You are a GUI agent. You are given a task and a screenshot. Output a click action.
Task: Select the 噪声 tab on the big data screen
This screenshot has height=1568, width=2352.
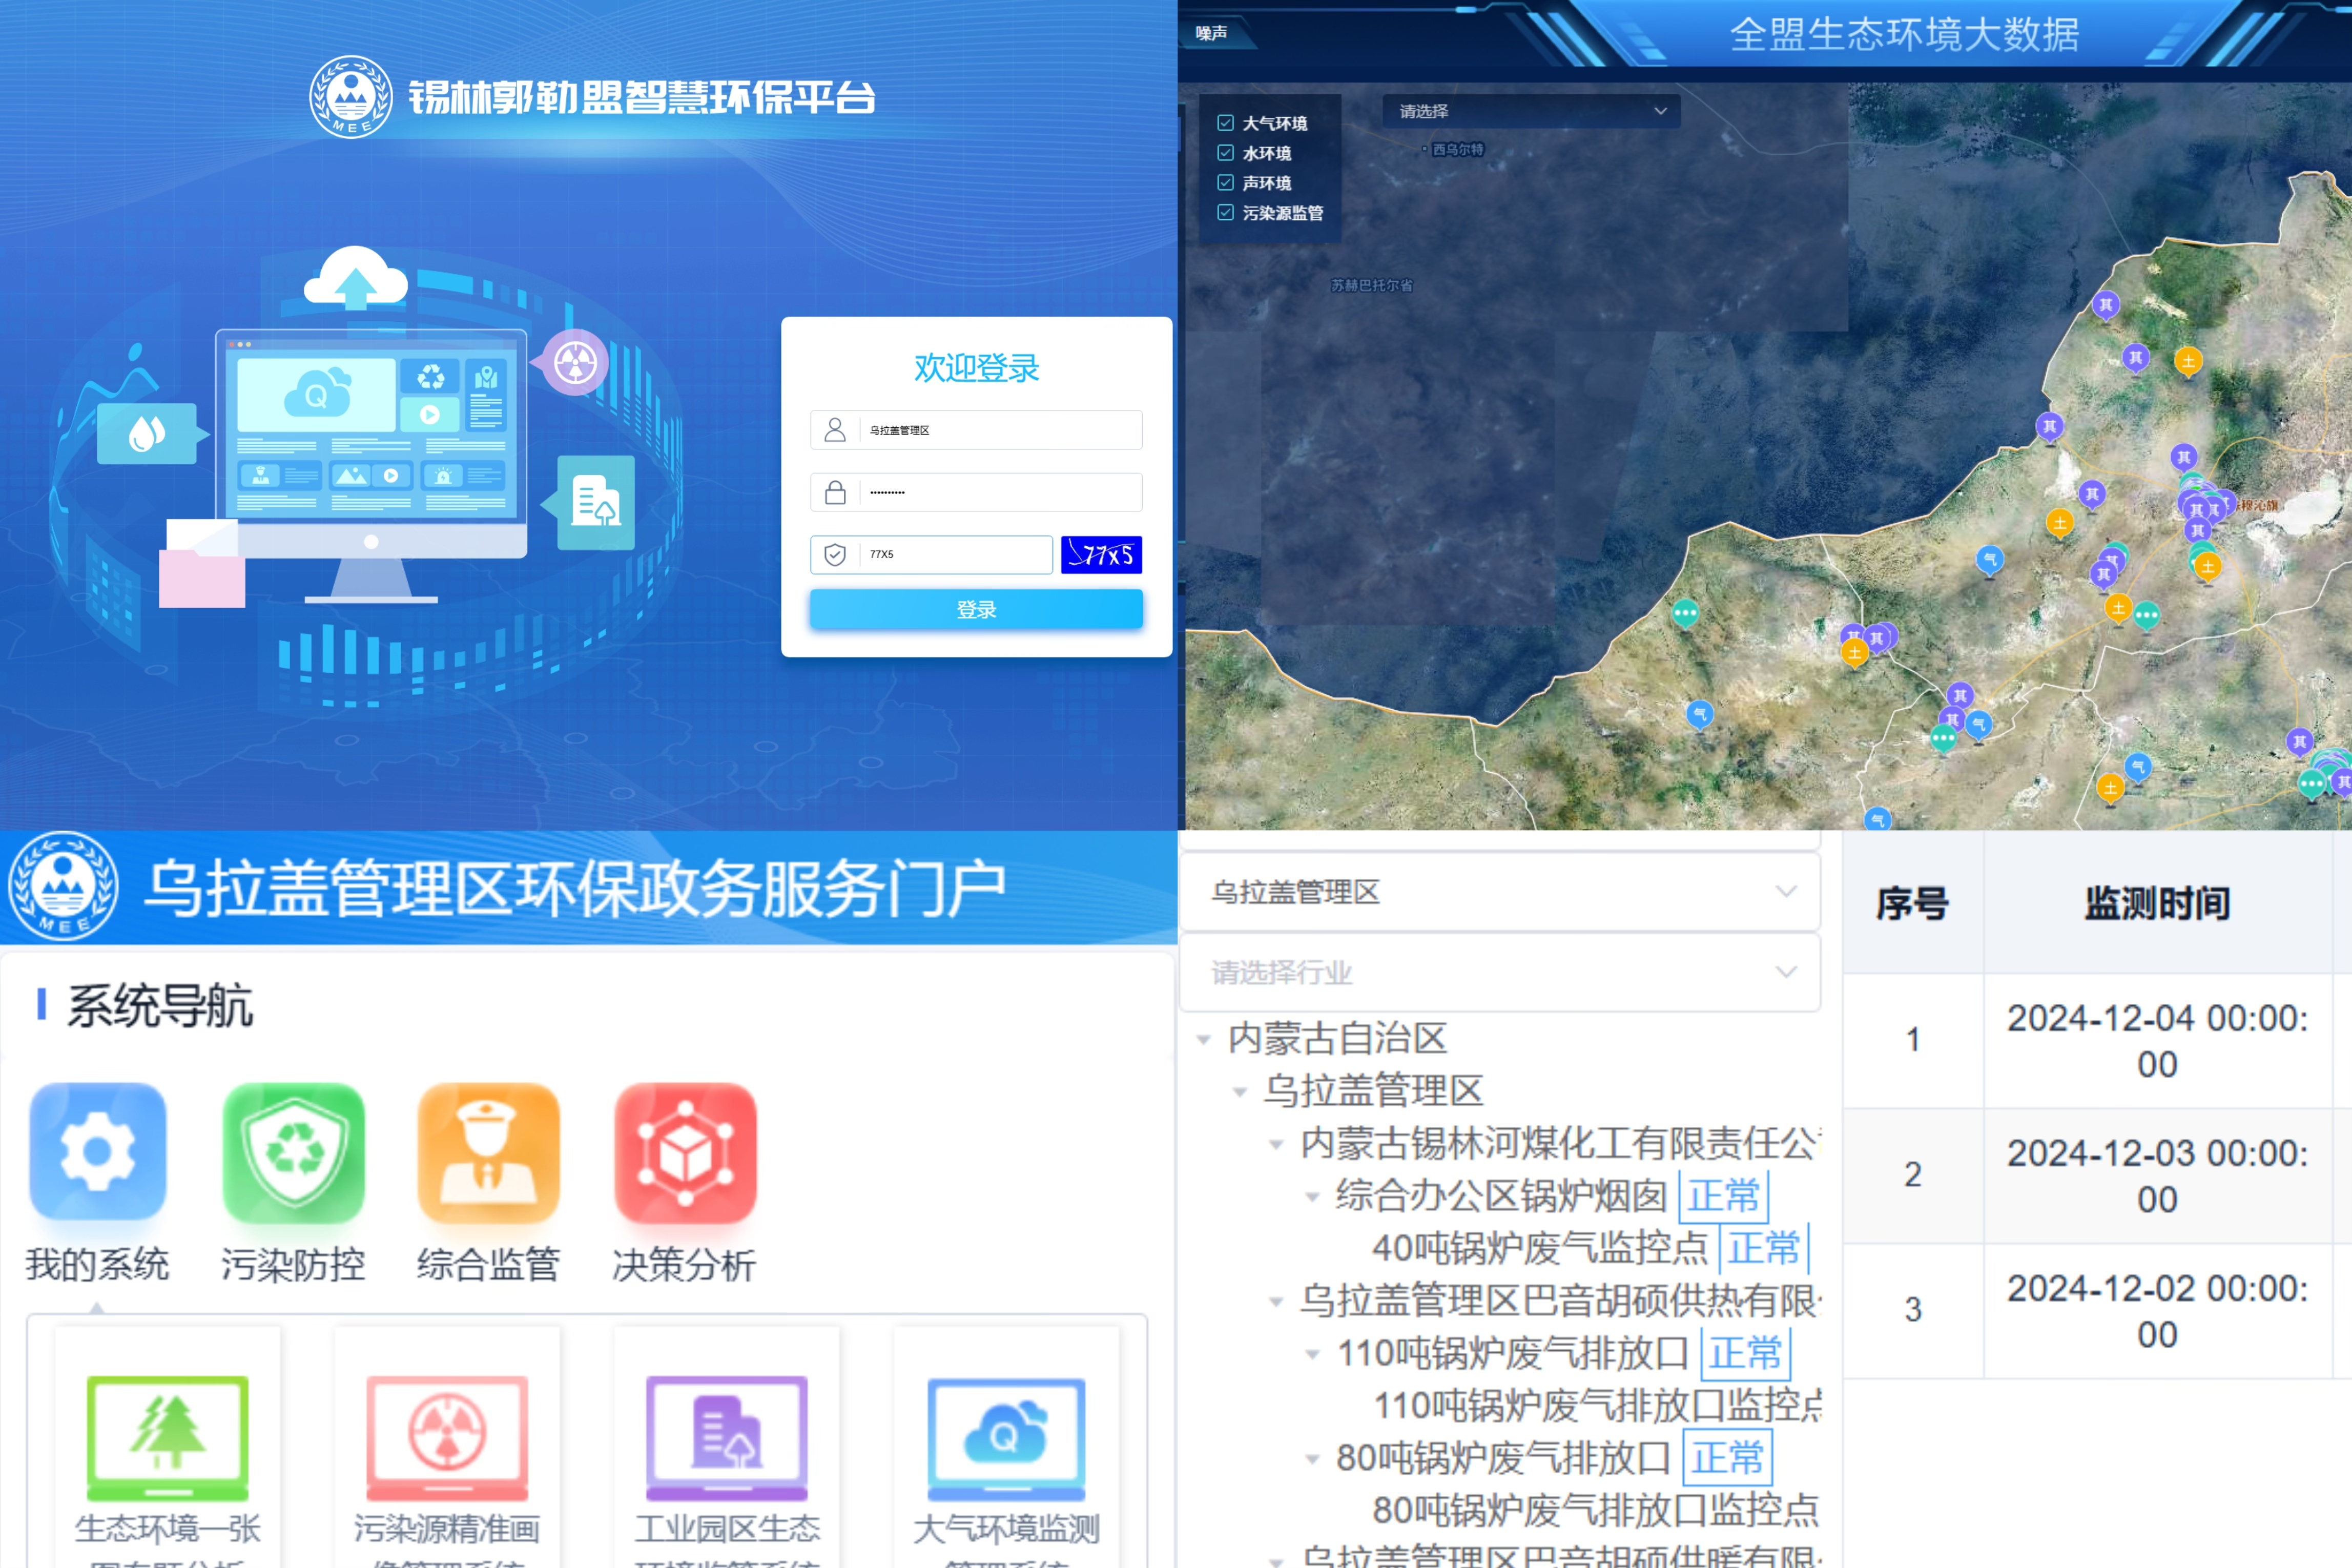pos(1211,33)
